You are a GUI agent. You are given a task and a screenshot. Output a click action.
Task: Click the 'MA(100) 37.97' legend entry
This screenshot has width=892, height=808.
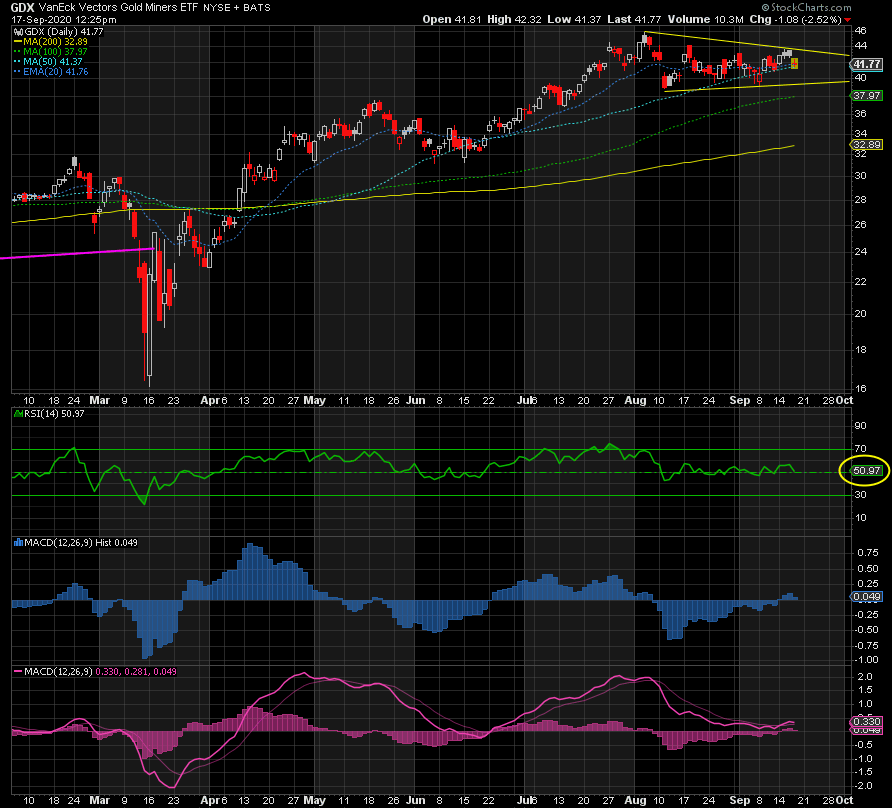(56, 52)
